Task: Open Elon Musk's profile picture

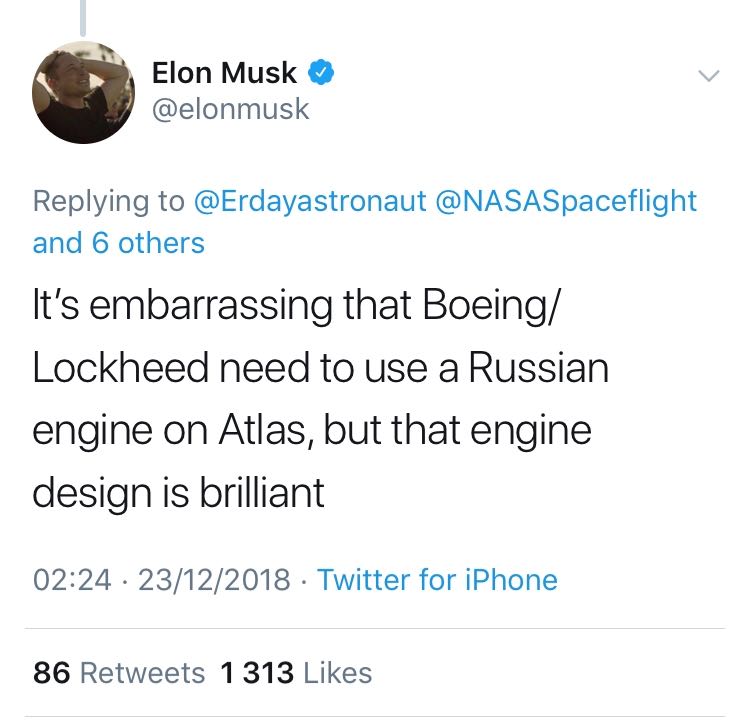Action: tap(83, 93)
